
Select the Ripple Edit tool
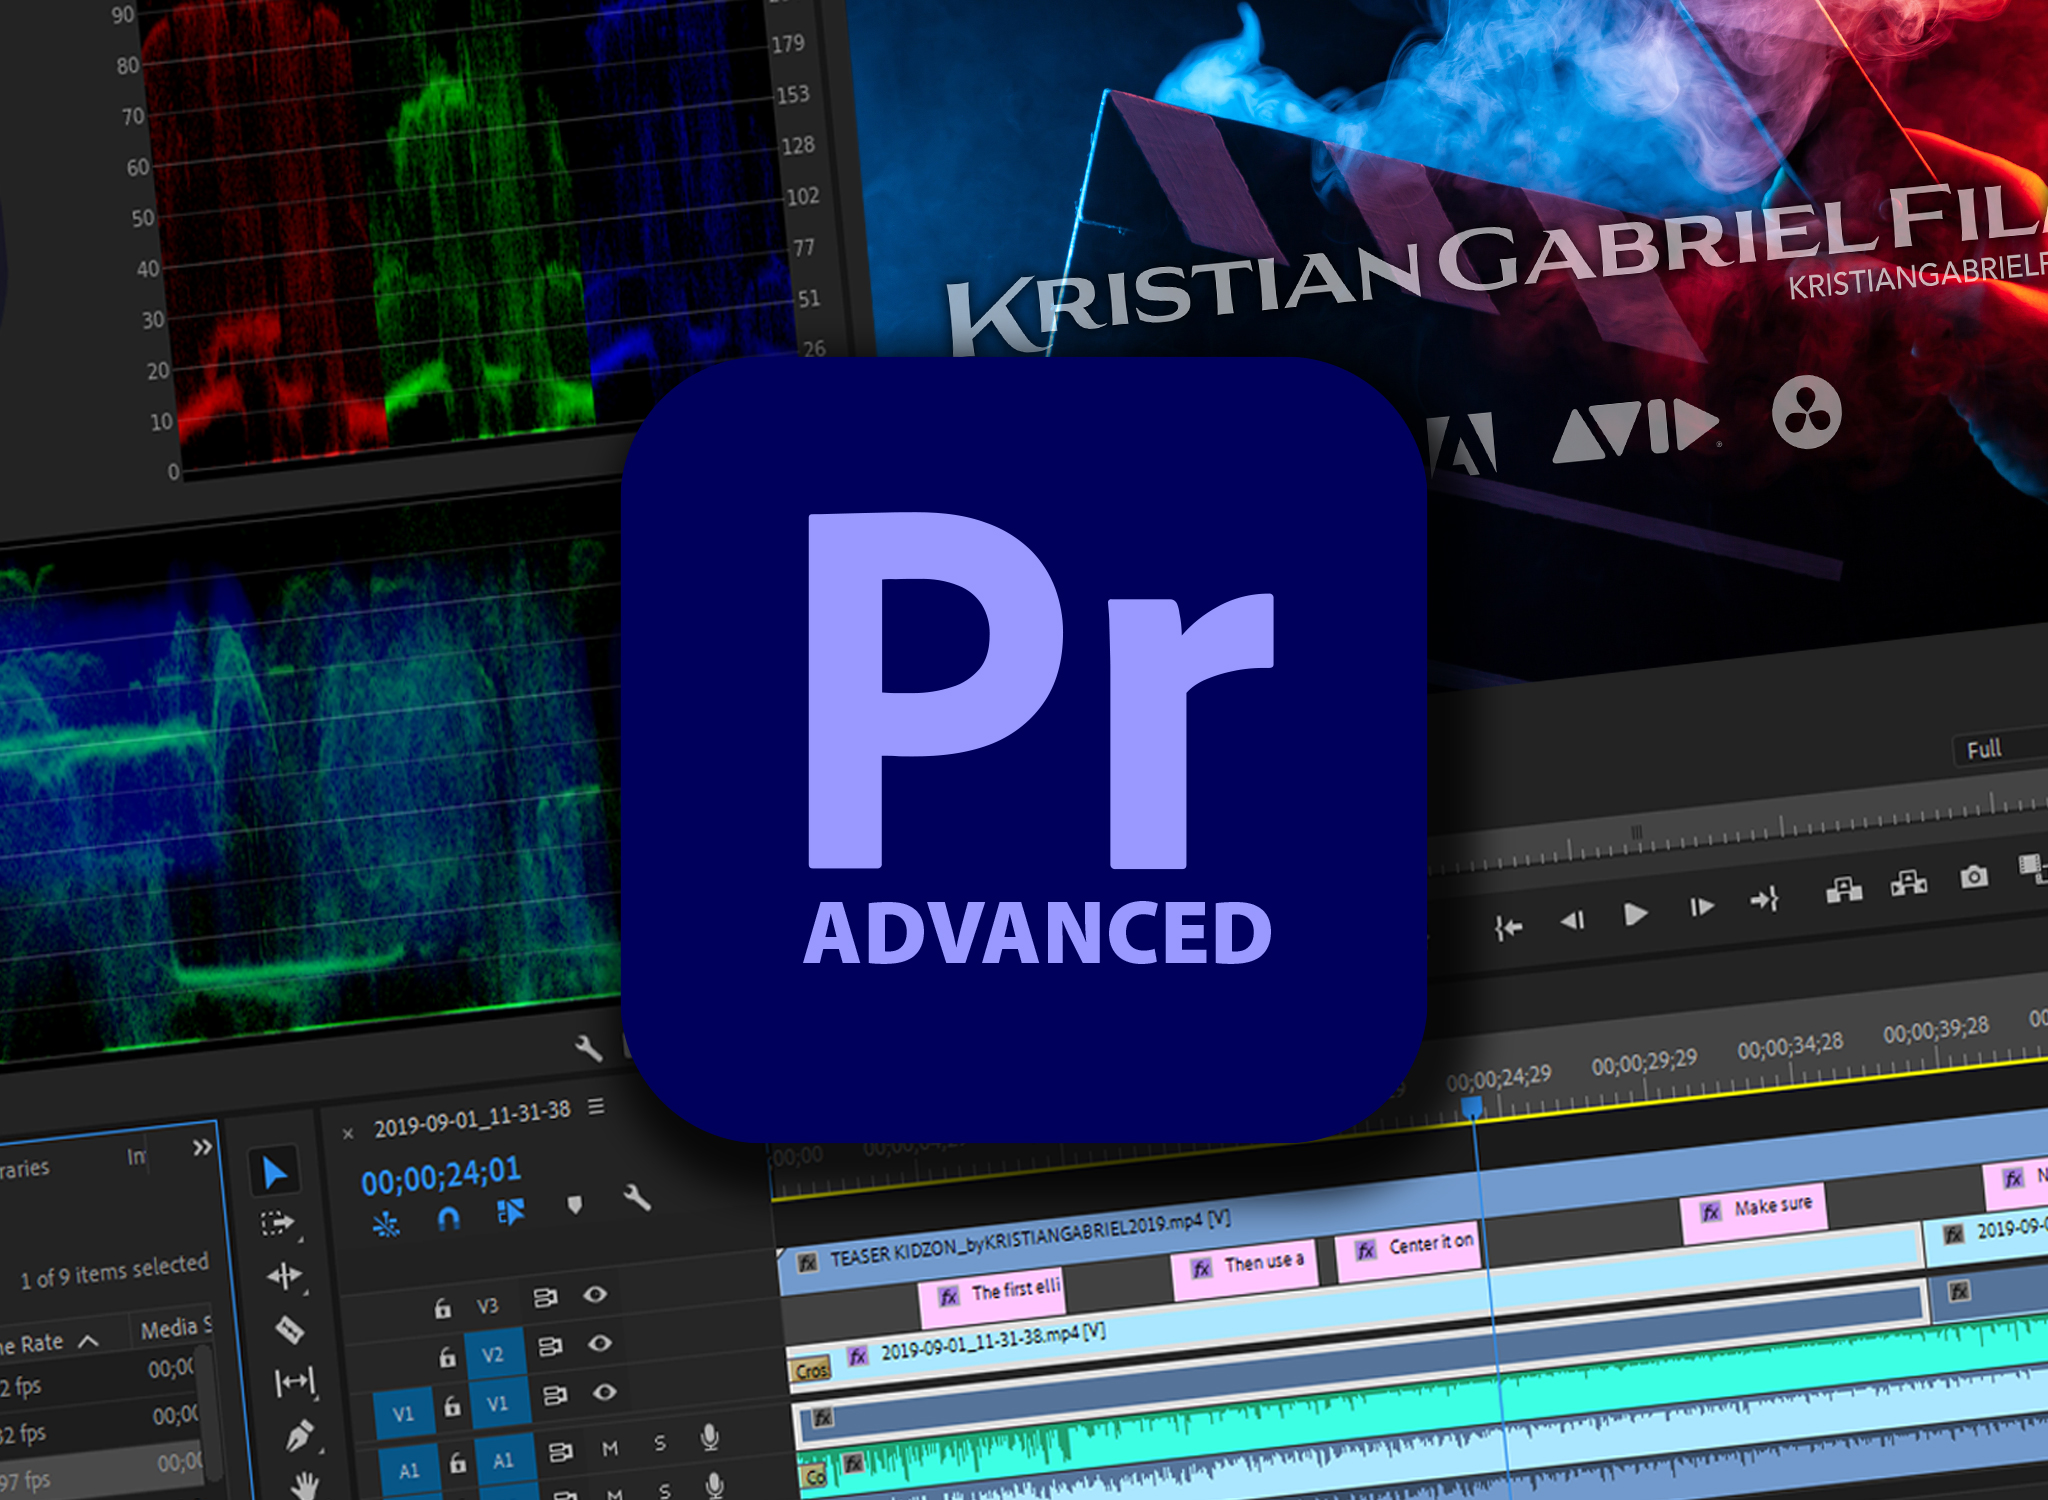284,1276
